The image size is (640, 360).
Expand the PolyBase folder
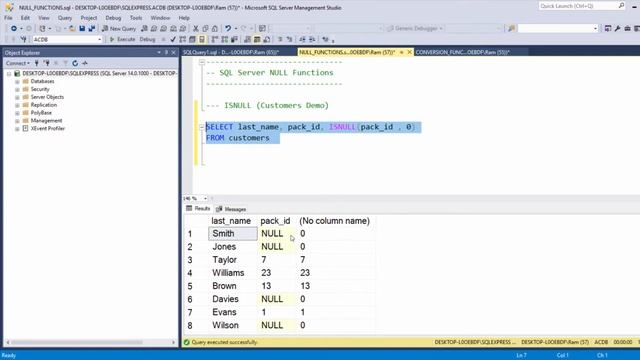coord(17,113)
